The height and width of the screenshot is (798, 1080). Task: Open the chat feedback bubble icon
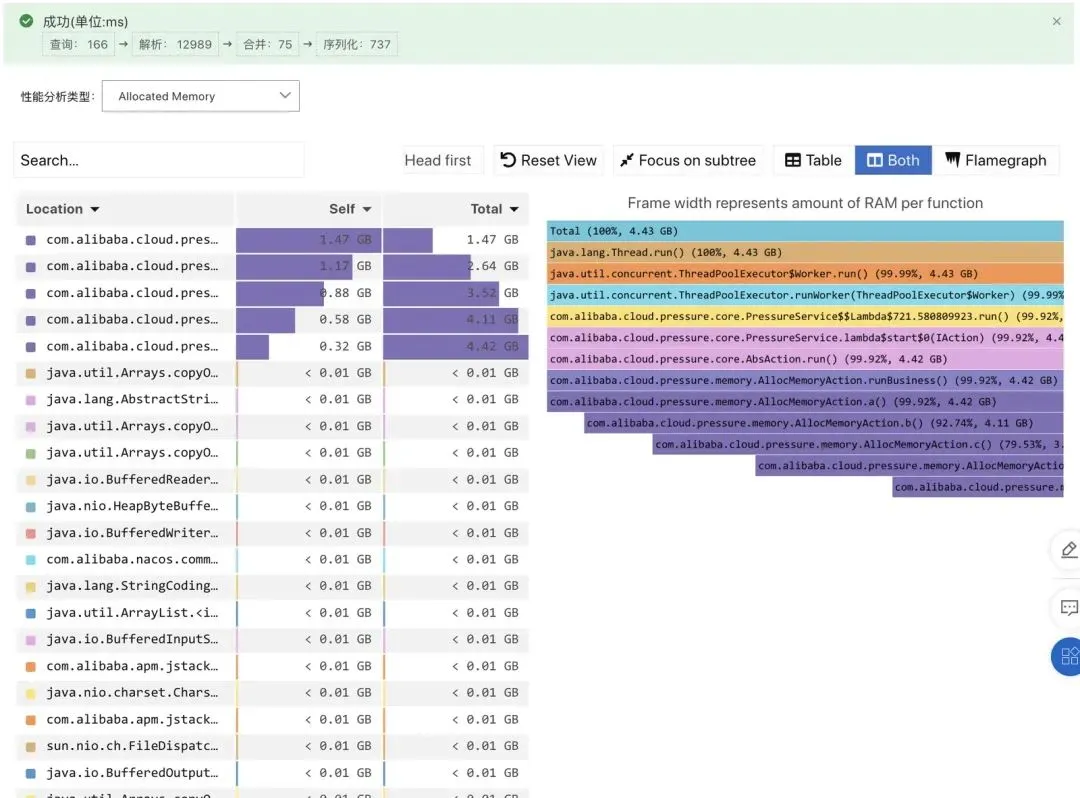tap(1068, 607)
